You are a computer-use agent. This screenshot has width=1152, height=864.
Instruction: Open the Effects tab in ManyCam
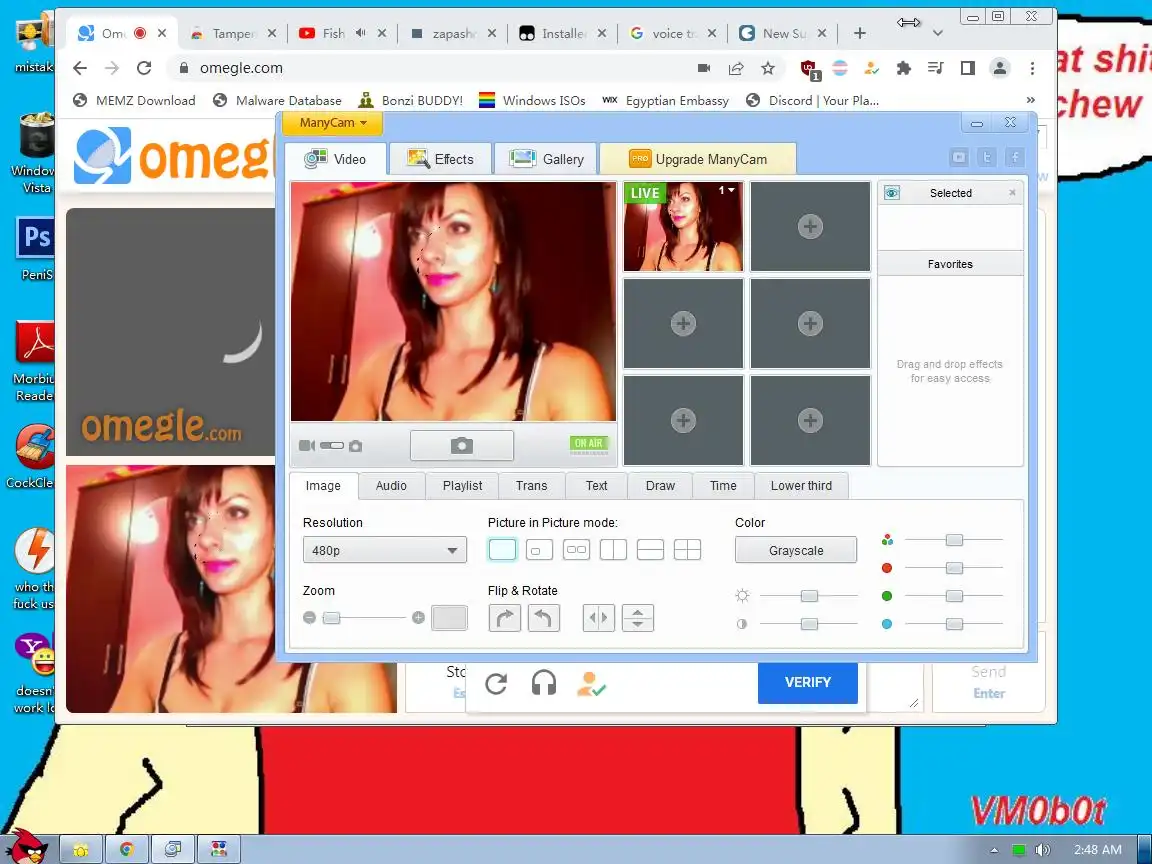pos(440,159)
